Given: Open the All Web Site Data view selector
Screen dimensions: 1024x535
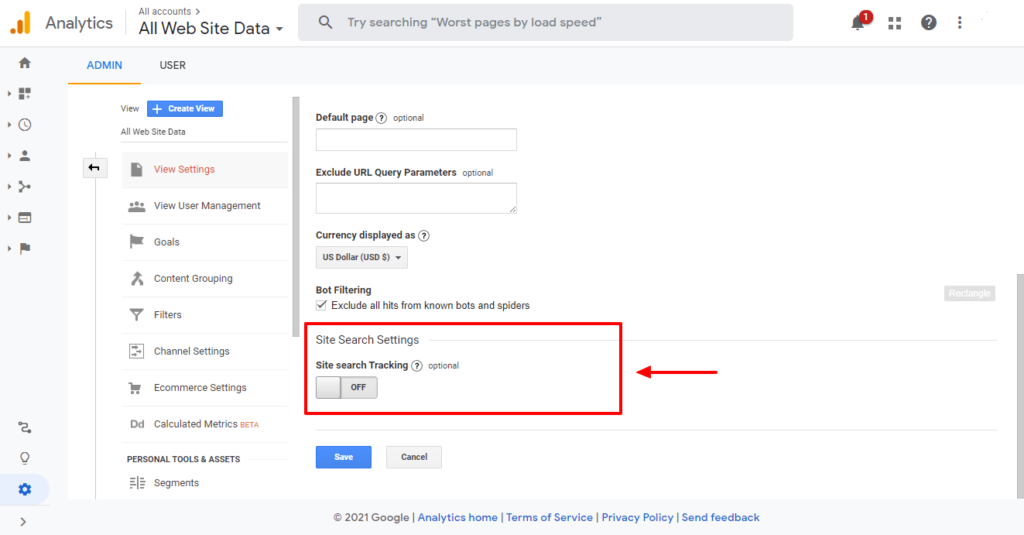Looking at the screenshot, I should (210, 29).
